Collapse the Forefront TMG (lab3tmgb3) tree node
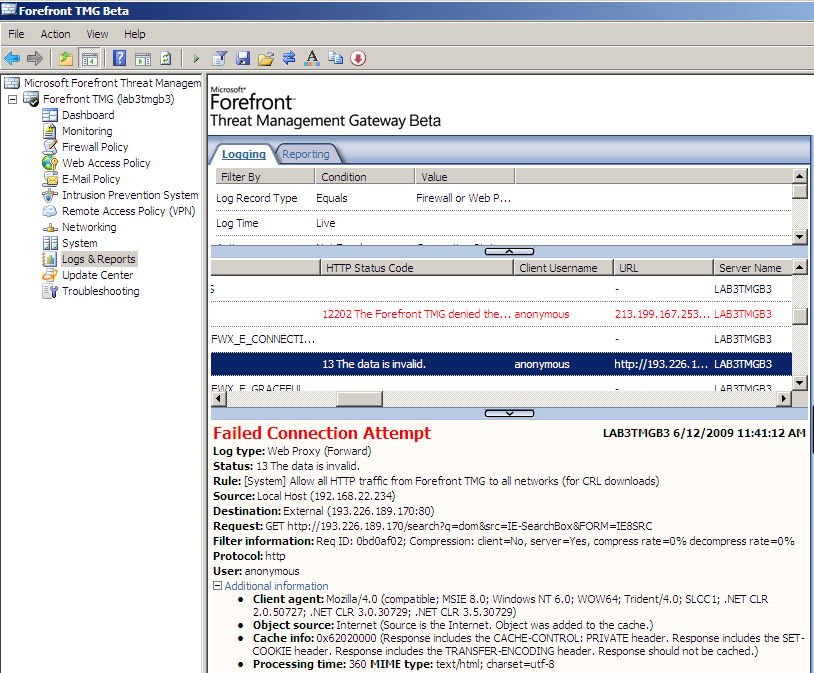The width and height of the screenshot is (814, 673). click(12, 99)
